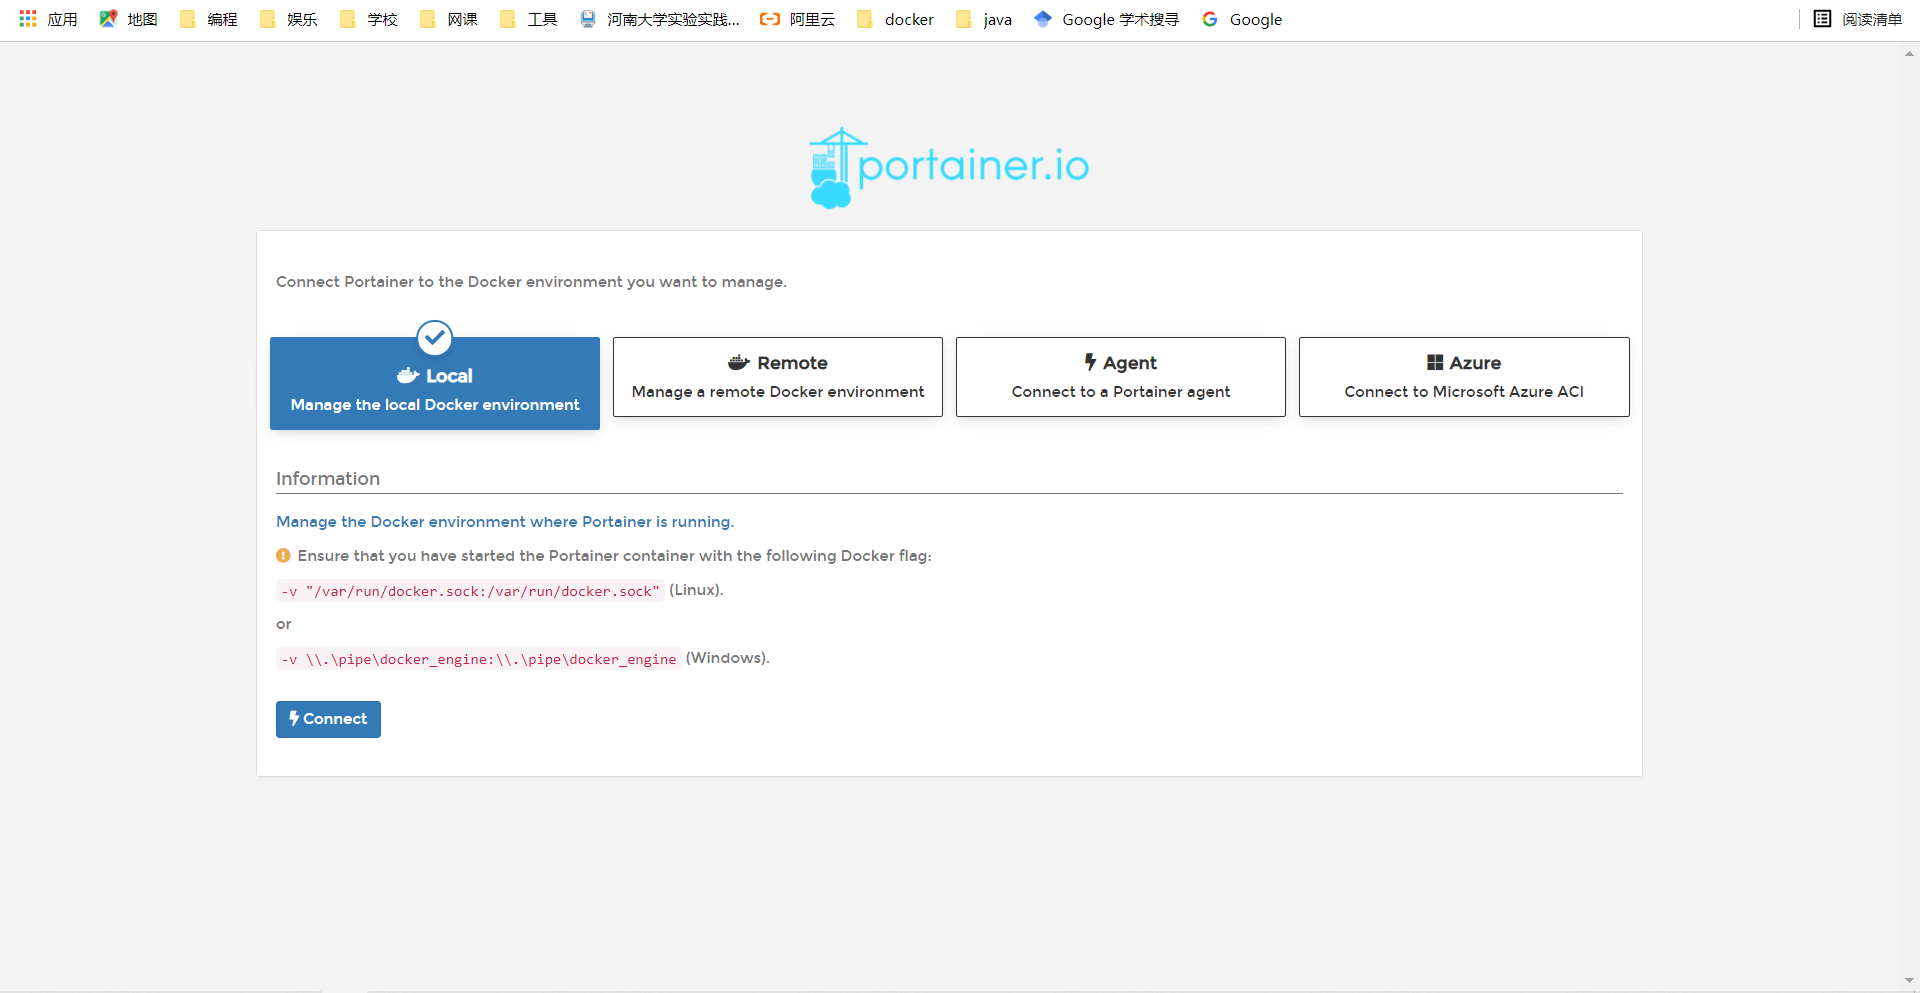Image resolution: width=1920 pixels, height=993 pixels.
Task: Open the 娱乐 bookmarks folder
Action: point(289,19)
